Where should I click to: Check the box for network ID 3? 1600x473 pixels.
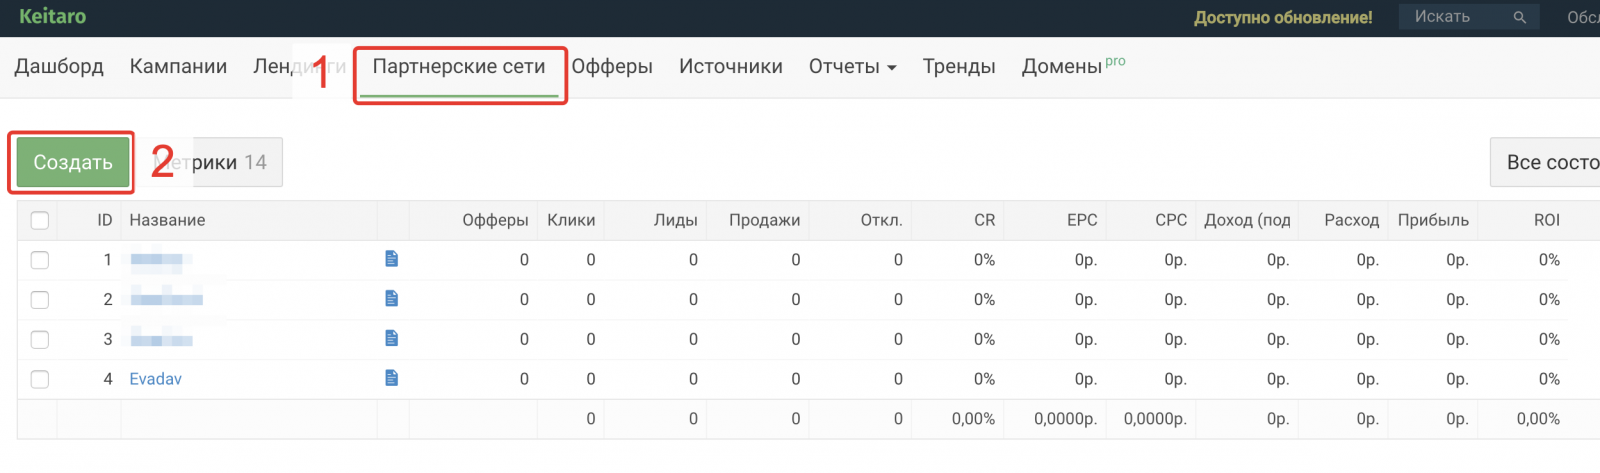tap(40, 340)
